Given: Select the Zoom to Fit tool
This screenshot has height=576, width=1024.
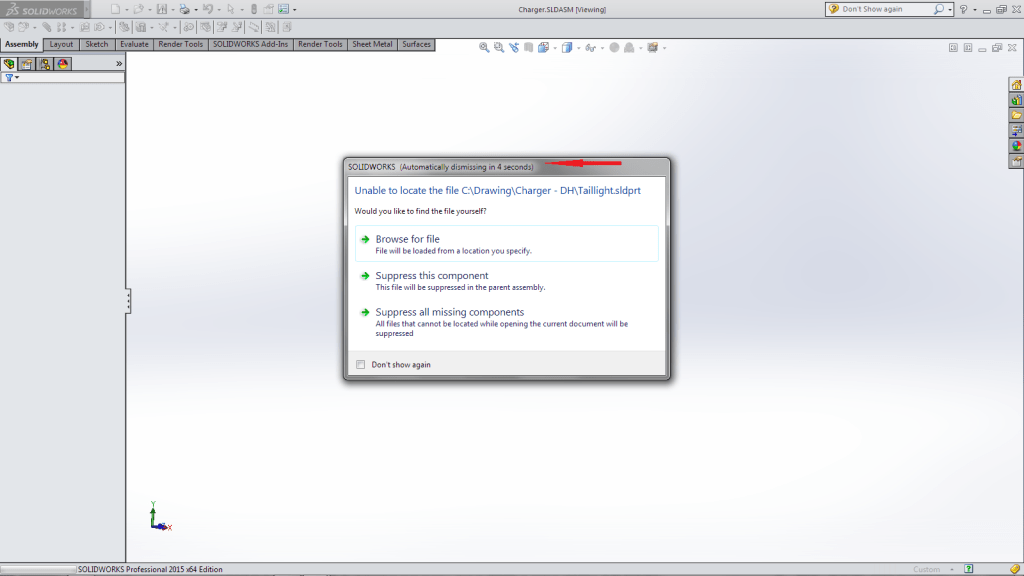Looking at the screenshot, I should [483, 46].
